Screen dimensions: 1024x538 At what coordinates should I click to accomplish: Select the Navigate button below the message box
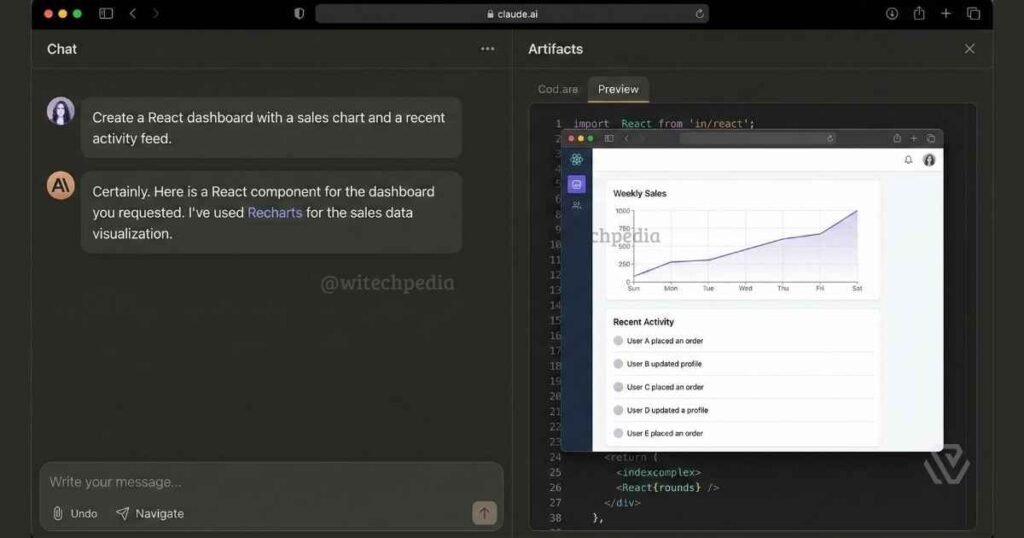click(x=150, y=514)
